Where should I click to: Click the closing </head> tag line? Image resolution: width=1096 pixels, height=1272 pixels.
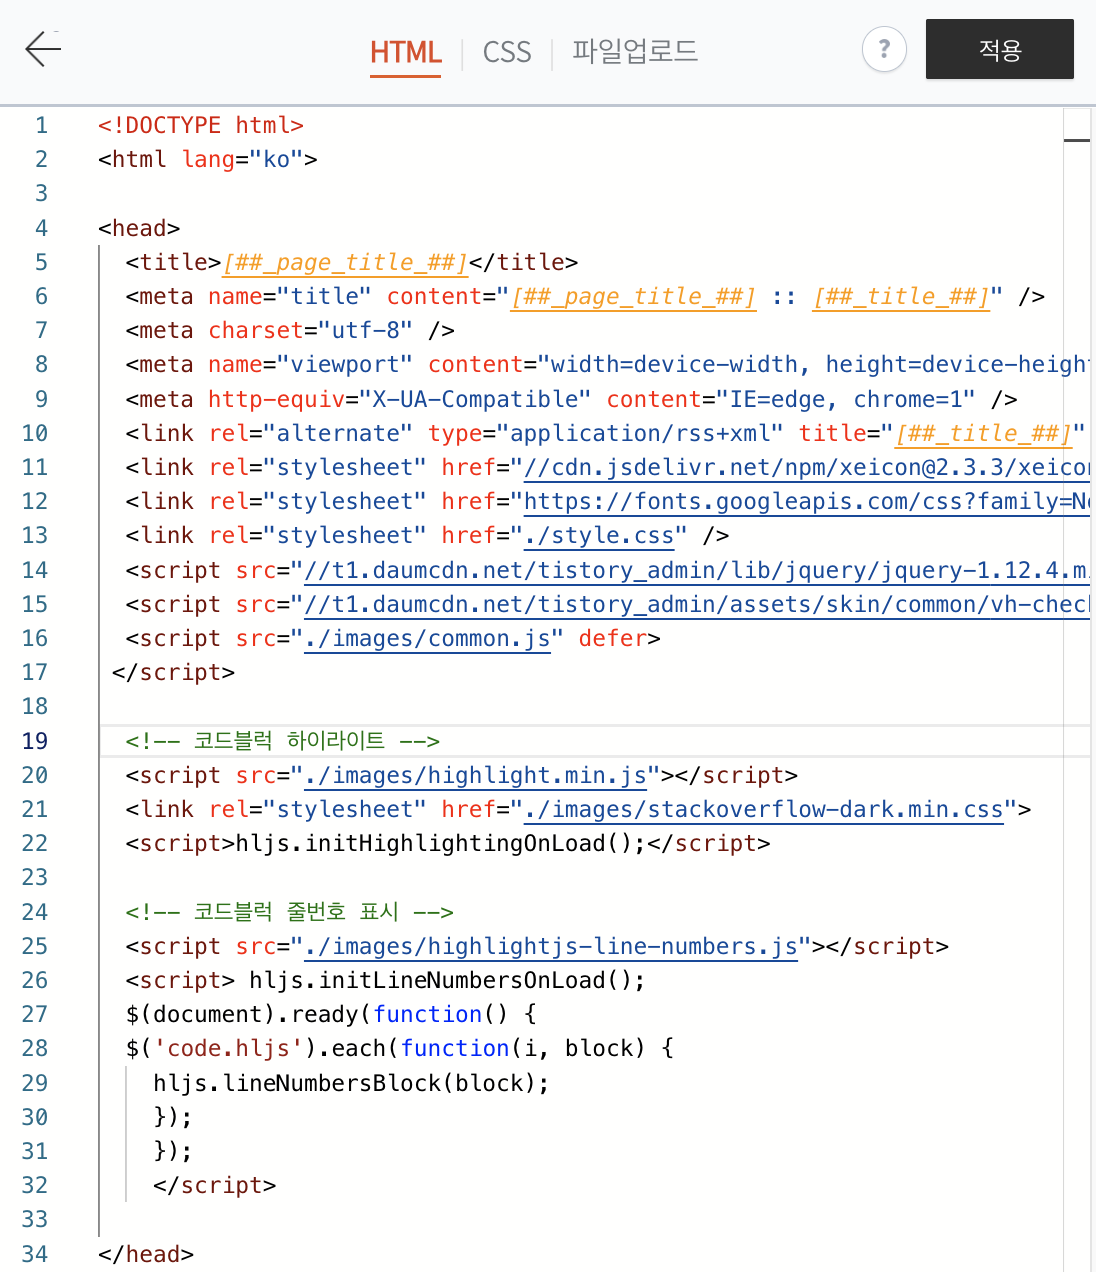coord(146,1254)
